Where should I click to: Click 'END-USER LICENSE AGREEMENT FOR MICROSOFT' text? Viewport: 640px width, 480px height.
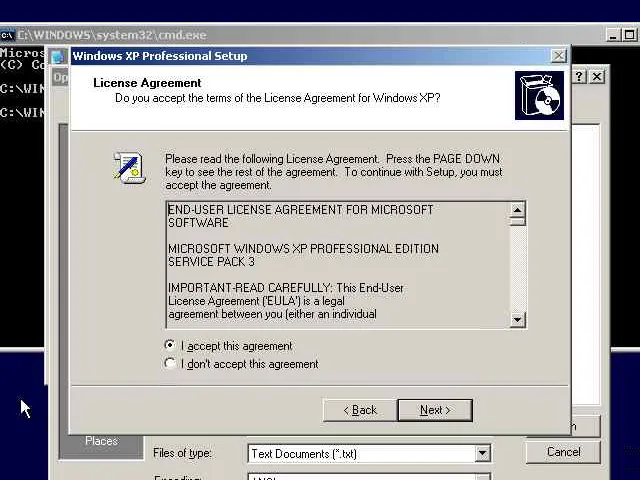click(x=300, y=210)
